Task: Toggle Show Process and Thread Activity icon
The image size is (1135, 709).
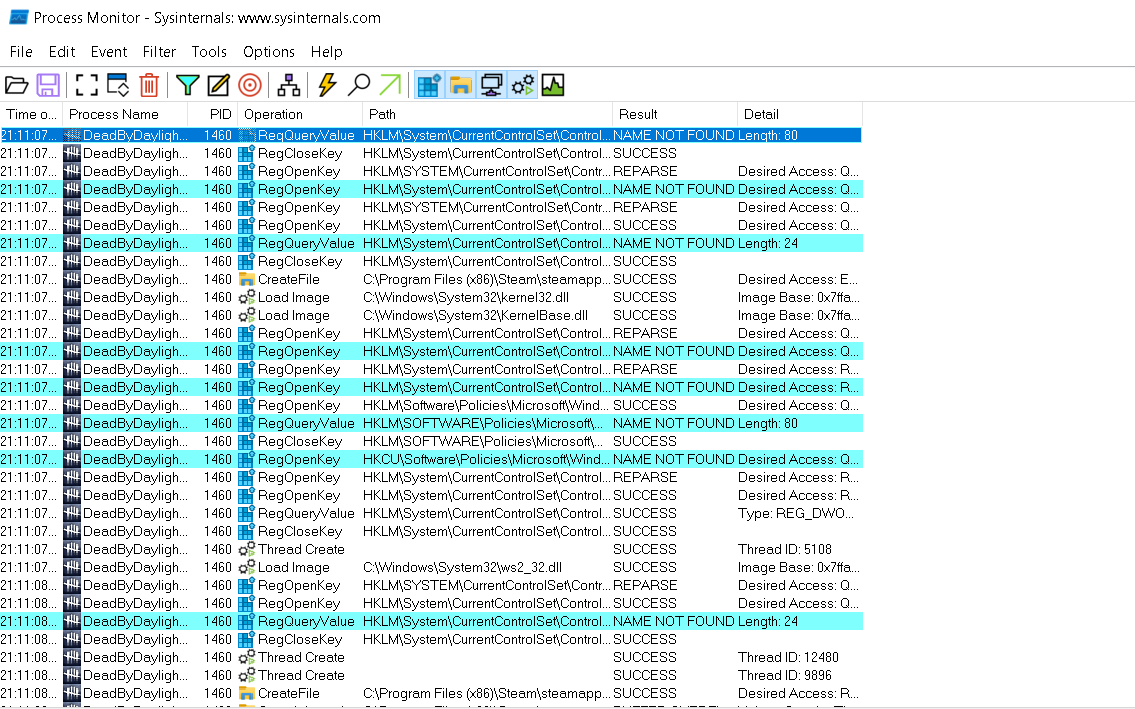Action: pos(523,85)
